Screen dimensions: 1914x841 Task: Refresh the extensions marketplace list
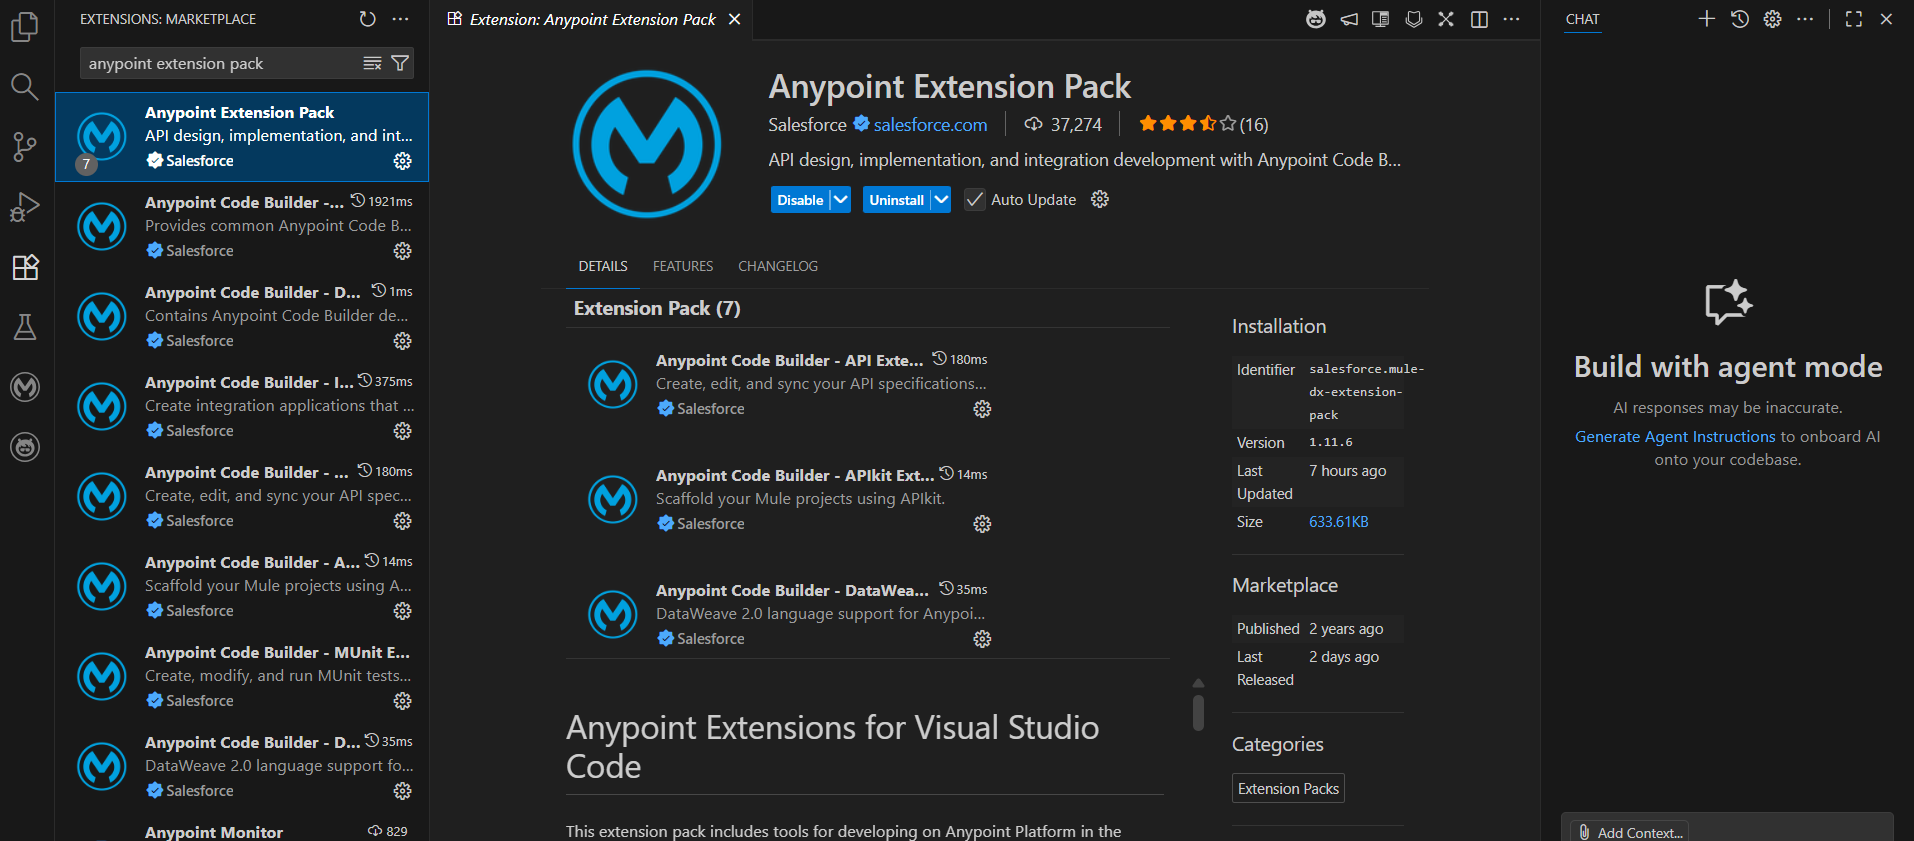pyautogui.click(x=368, y=19)
